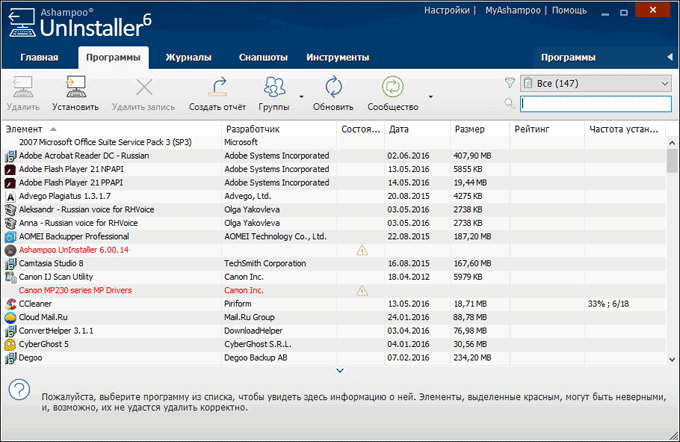Click the AOMEI Backupper Professional icon
Image resolution: width=680 pixels, height=442 pixels.
(x=10, y=237)
